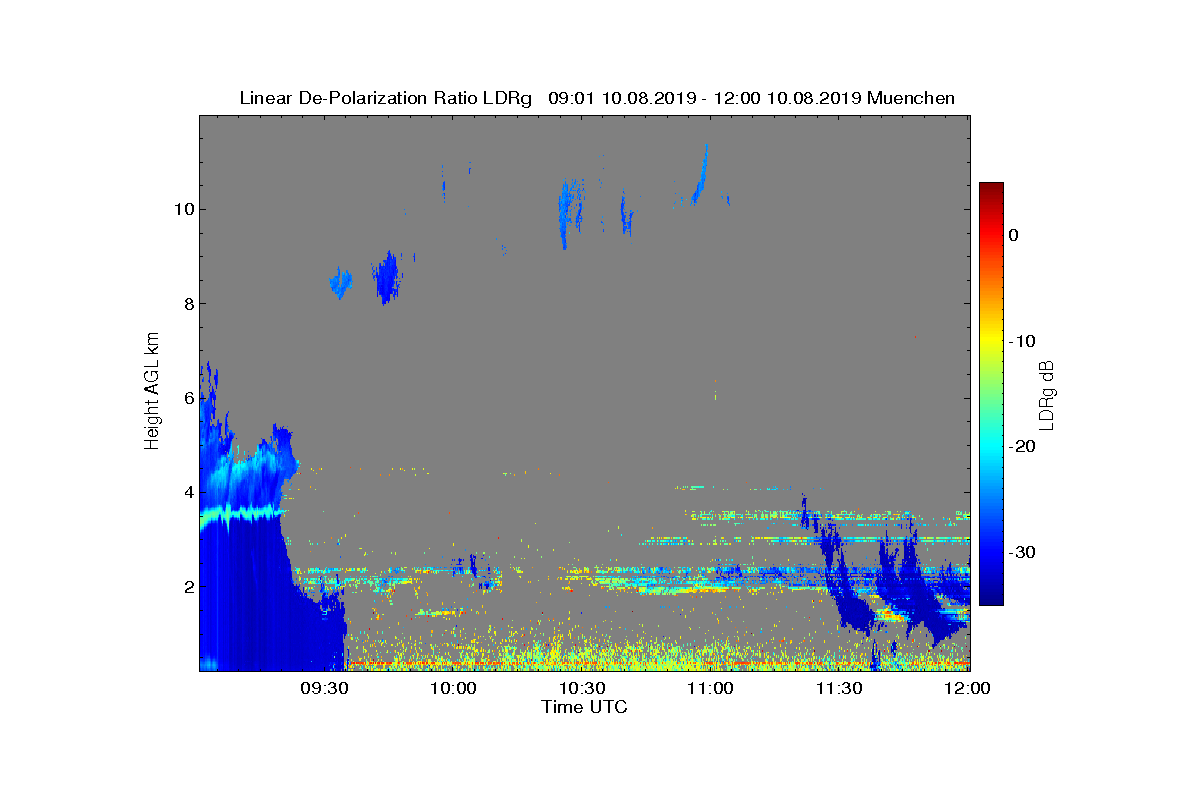Click the height tick label '6'
Screen dimensions: 1200x800
(187, 398)
